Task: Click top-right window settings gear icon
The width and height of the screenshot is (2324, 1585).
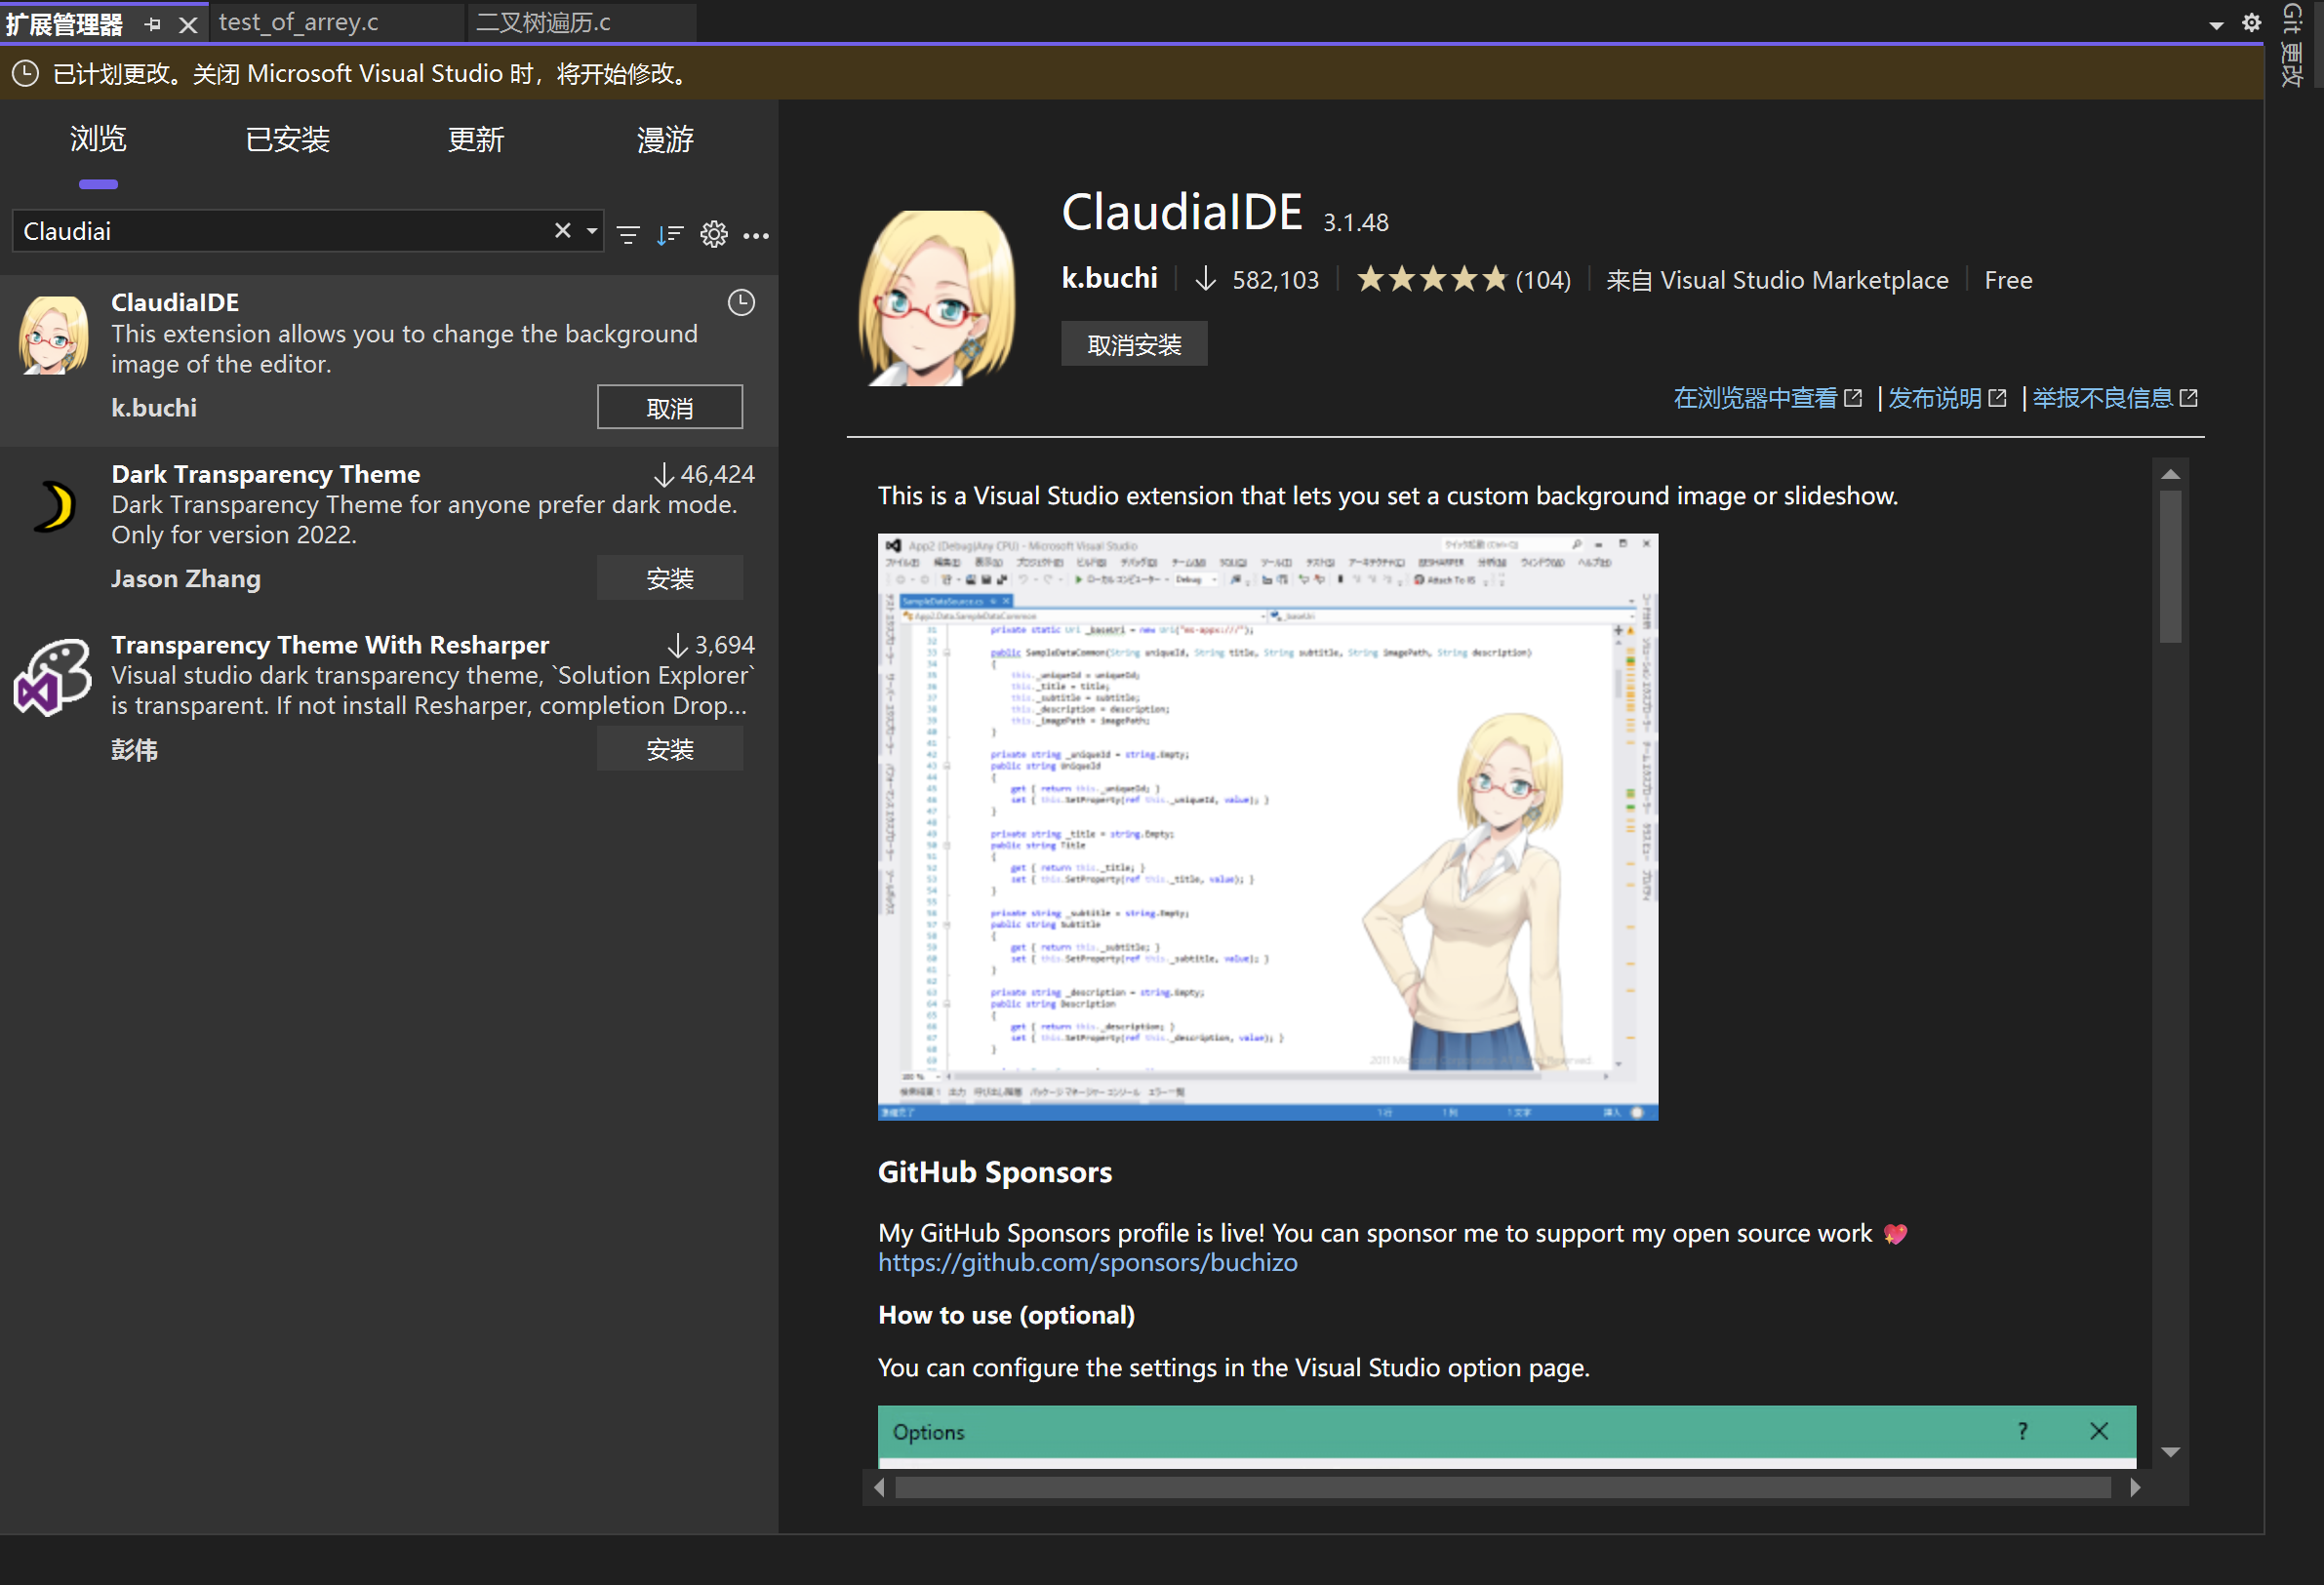Action: tap(2251, 22)
